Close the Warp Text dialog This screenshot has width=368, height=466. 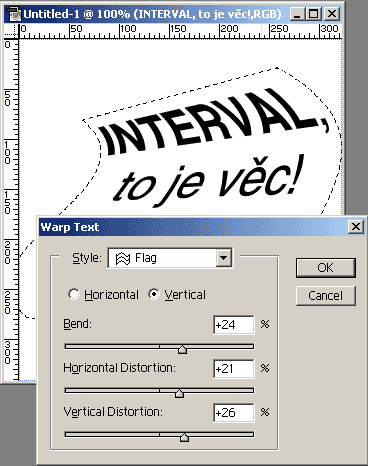coord(356,227)
